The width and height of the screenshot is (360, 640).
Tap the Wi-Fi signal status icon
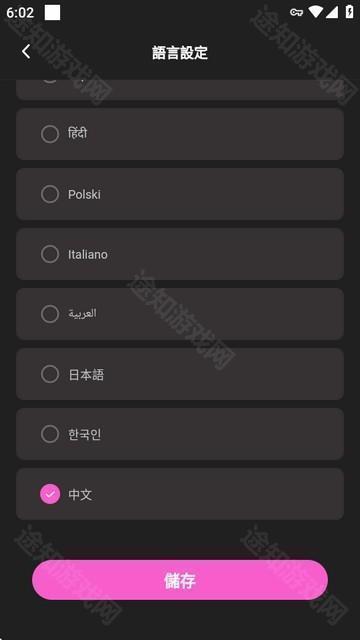(x=316, y=12)
